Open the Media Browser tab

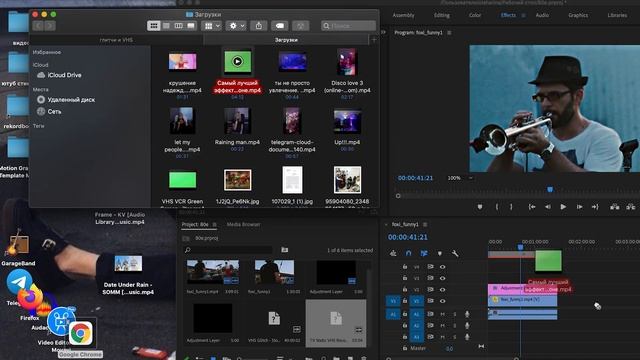tap(243, 224)
